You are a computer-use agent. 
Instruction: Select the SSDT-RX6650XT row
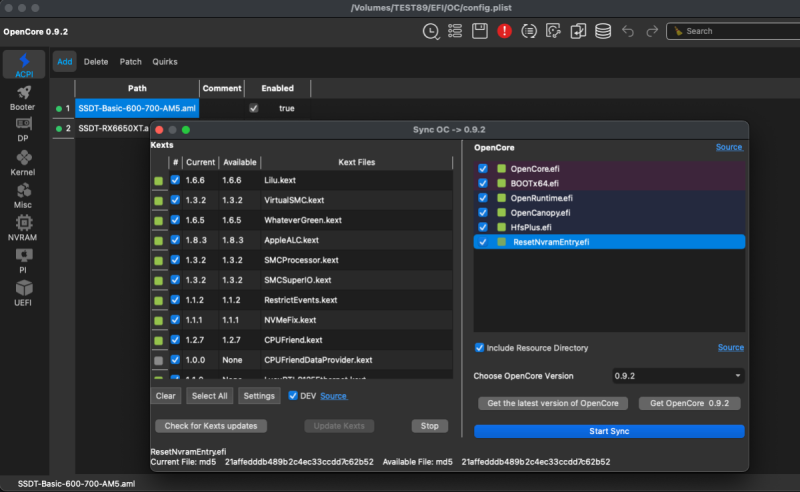tap(113, 129)
